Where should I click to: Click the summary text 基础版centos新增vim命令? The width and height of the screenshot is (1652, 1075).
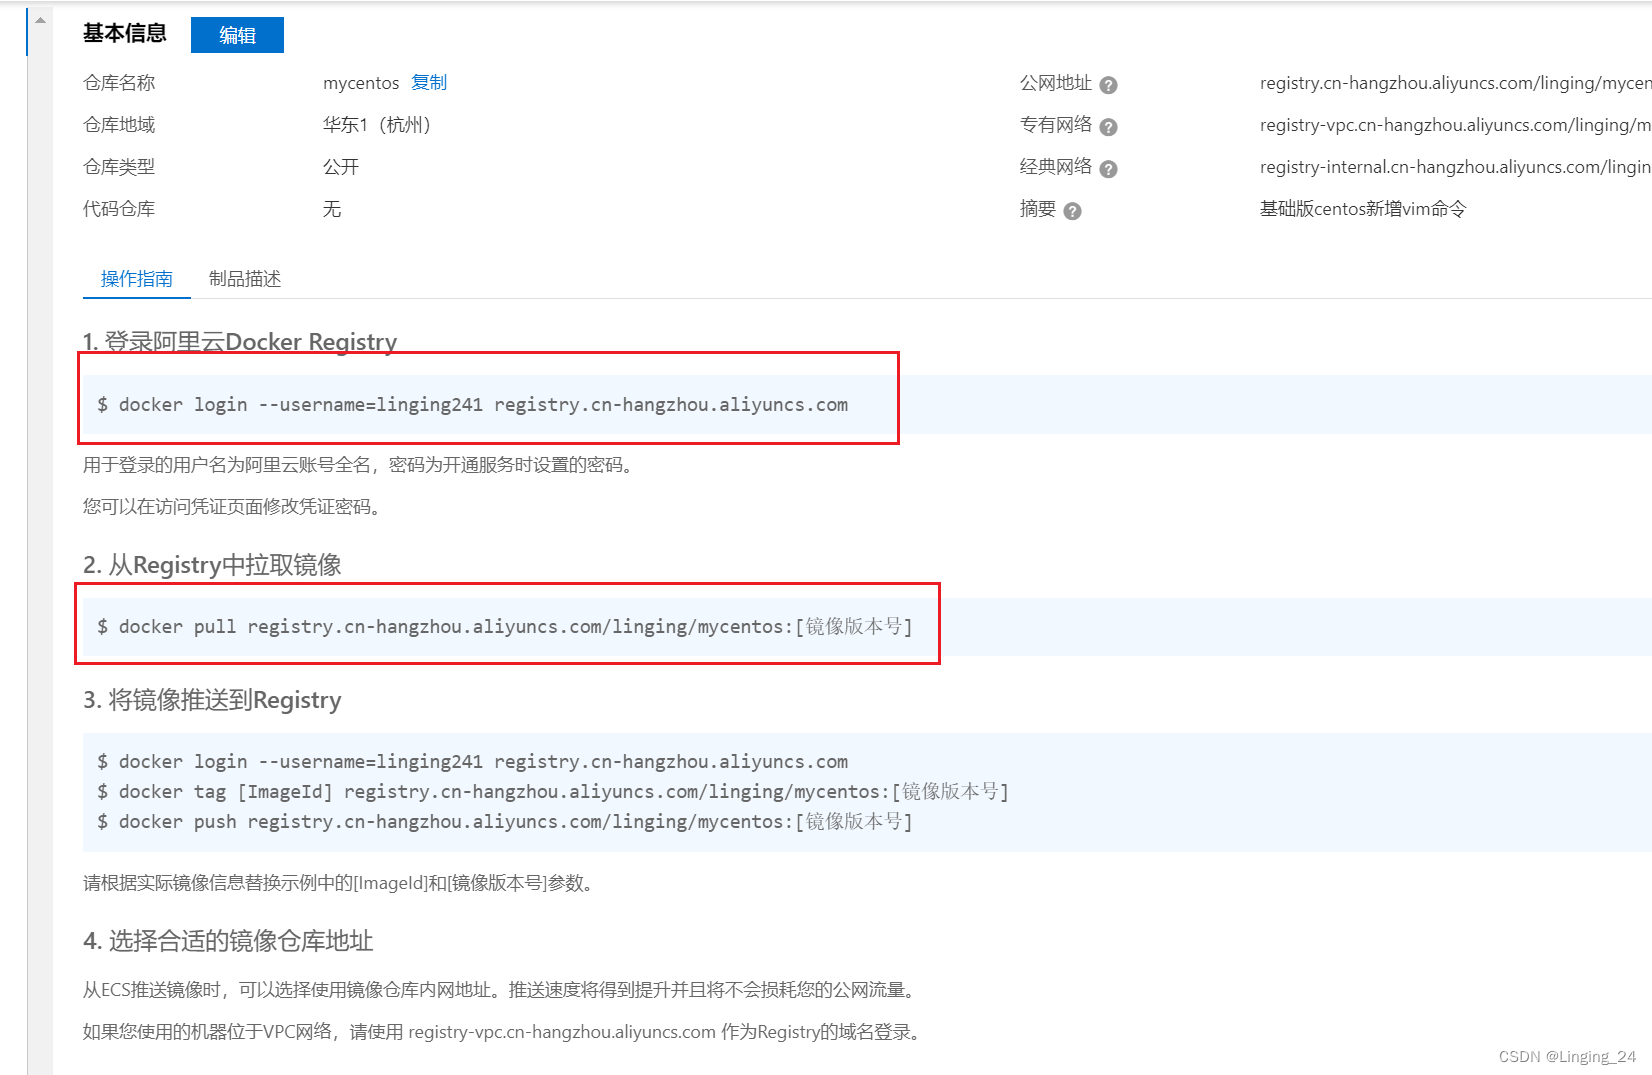pos(1363,209)
